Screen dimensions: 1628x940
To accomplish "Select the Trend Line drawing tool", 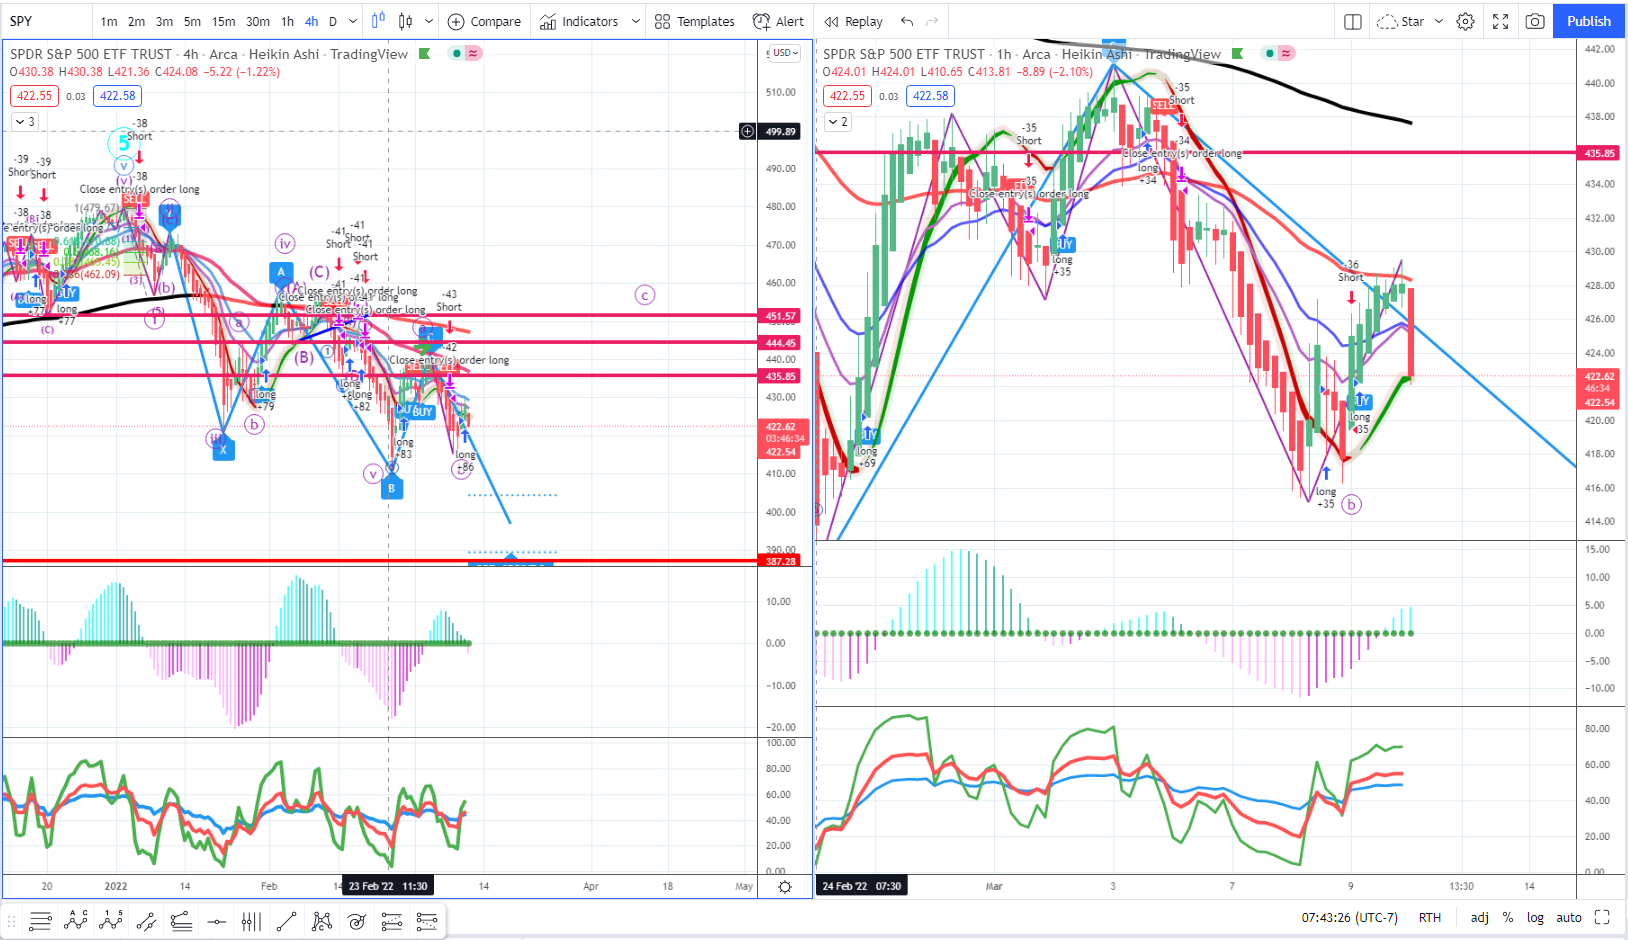I will click(40, 921).
